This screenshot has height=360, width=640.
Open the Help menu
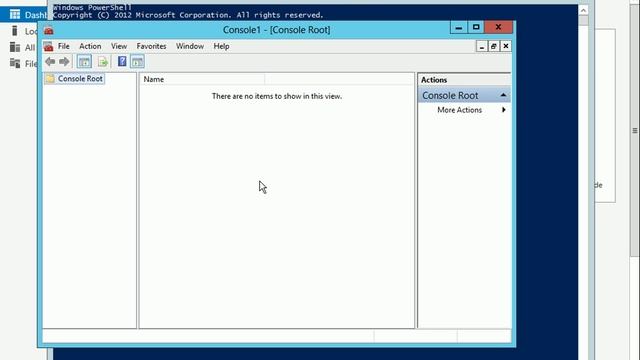[x=221, y=46]
